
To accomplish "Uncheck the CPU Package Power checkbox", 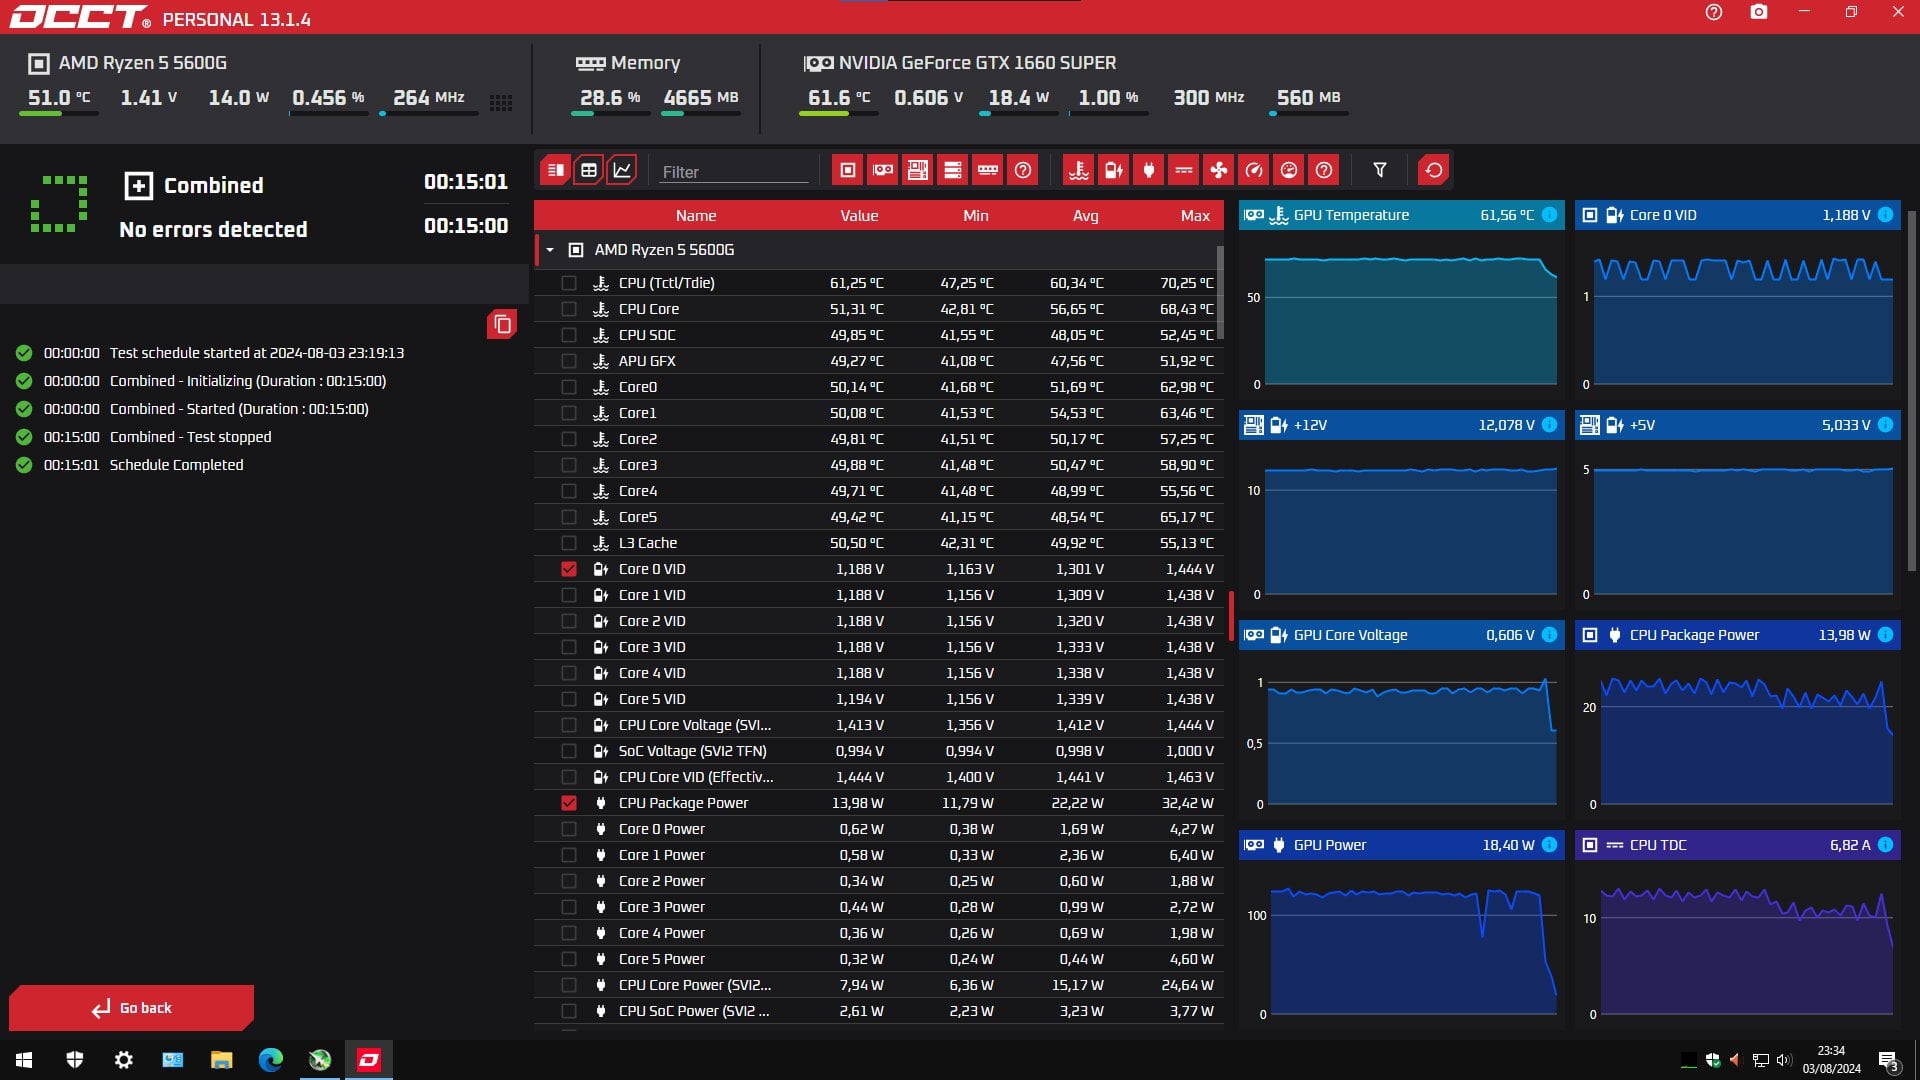I will tap(569, 803).
